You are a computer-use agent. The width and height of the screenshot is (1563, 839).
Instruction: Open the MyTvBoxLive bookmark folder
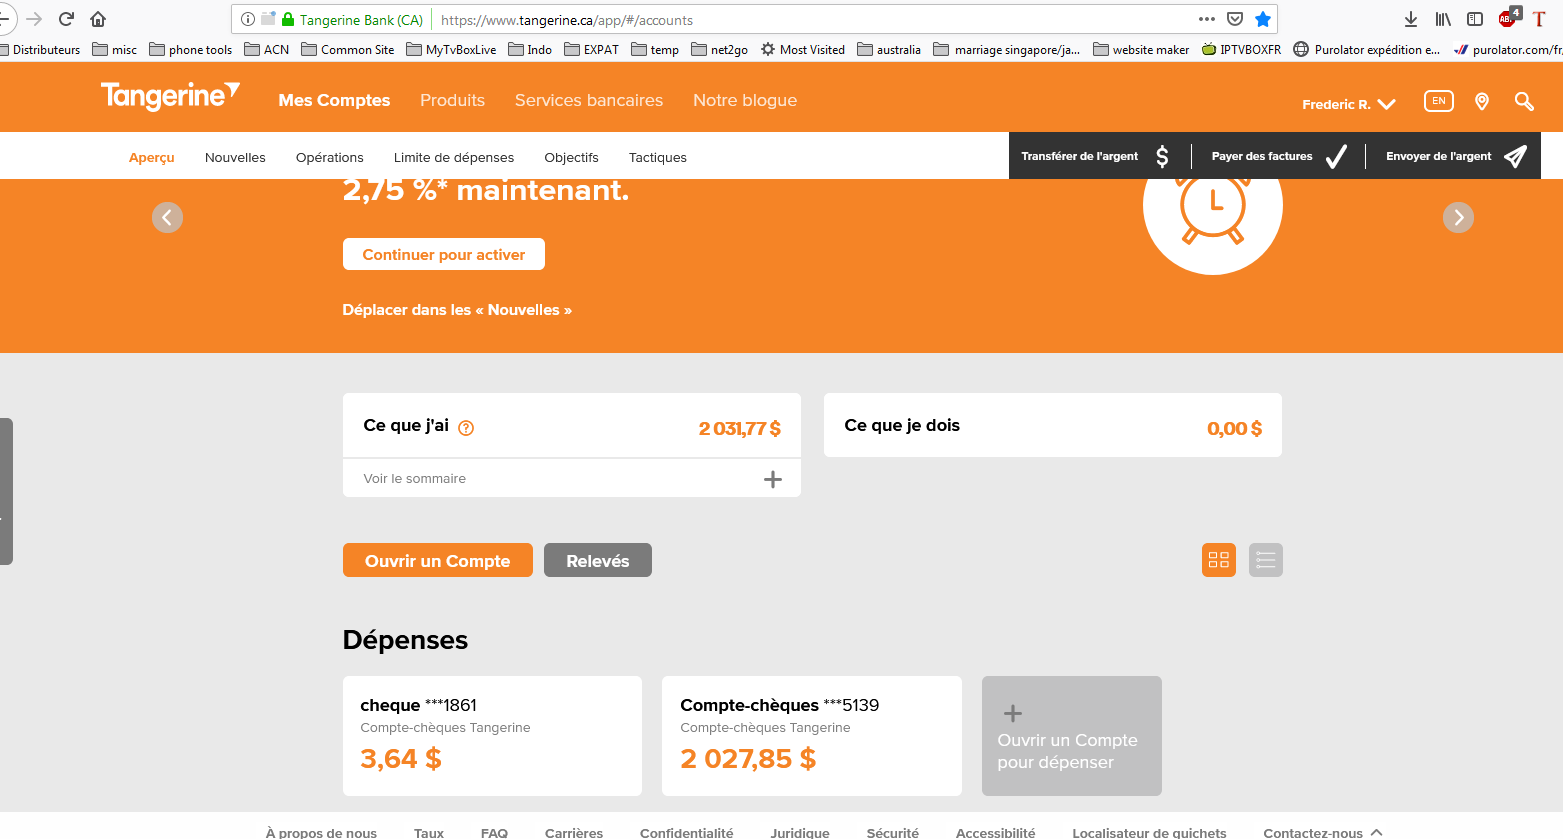[x=451, y=49]
